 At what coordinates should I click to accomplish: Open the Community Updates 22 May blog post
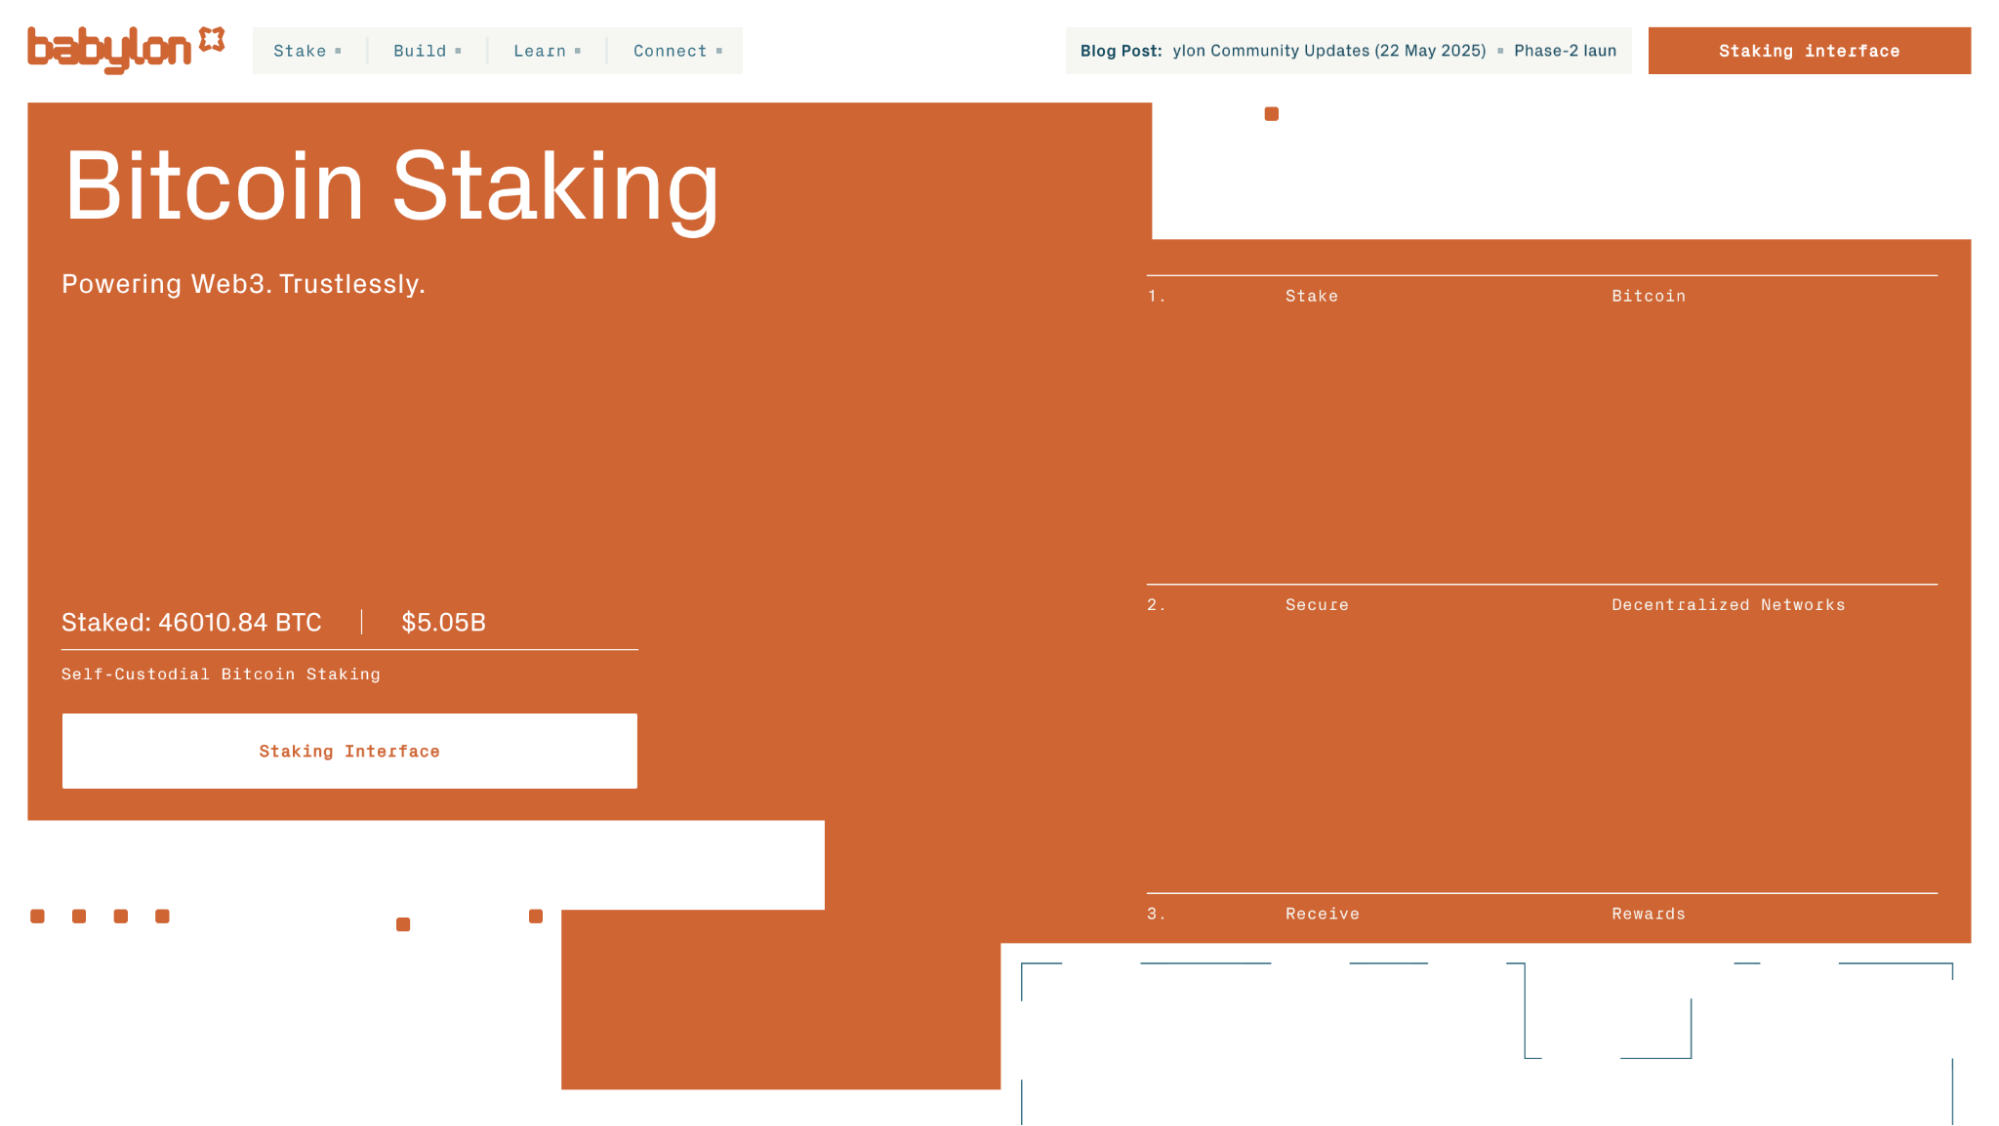(x=1329, y=51)
